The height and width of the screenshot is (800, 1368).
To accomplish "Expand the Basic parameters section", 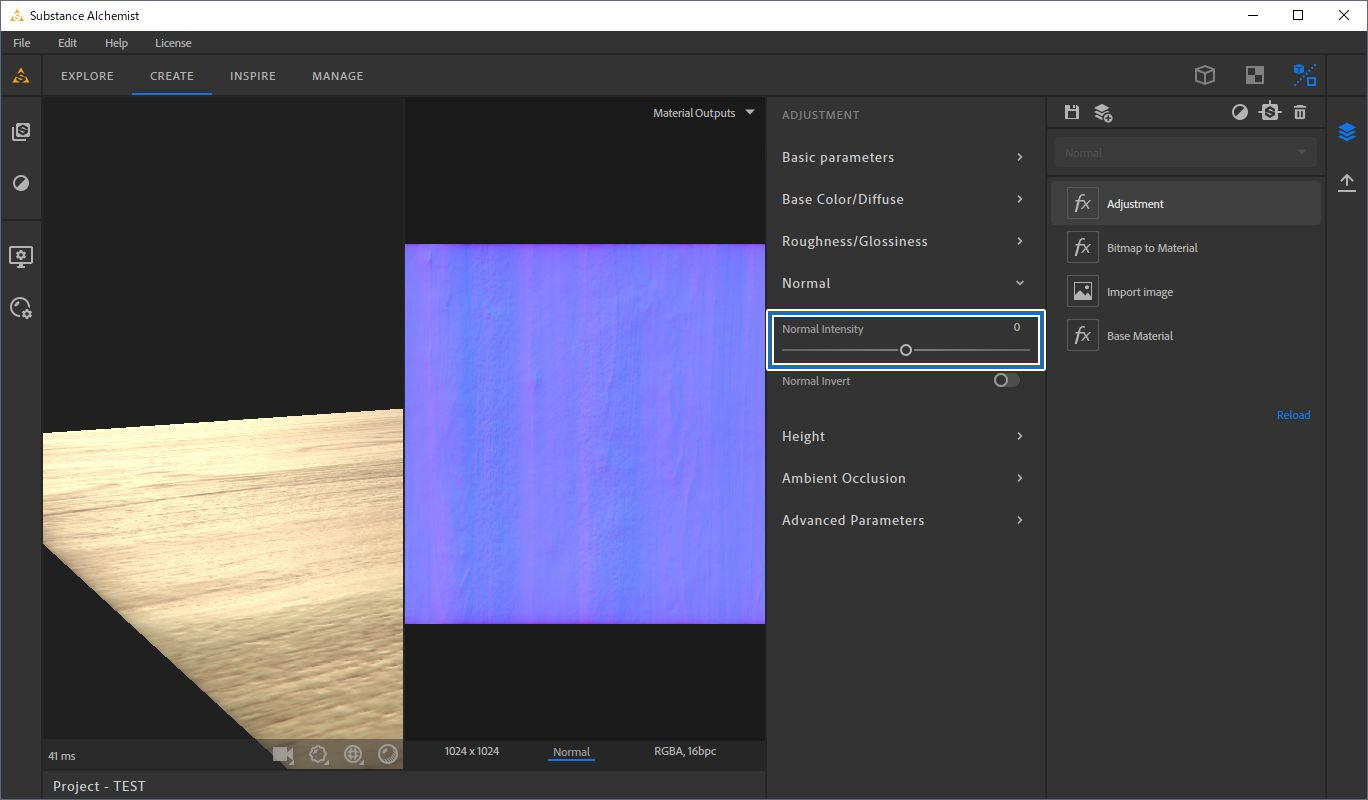I will tap(905, 157).
